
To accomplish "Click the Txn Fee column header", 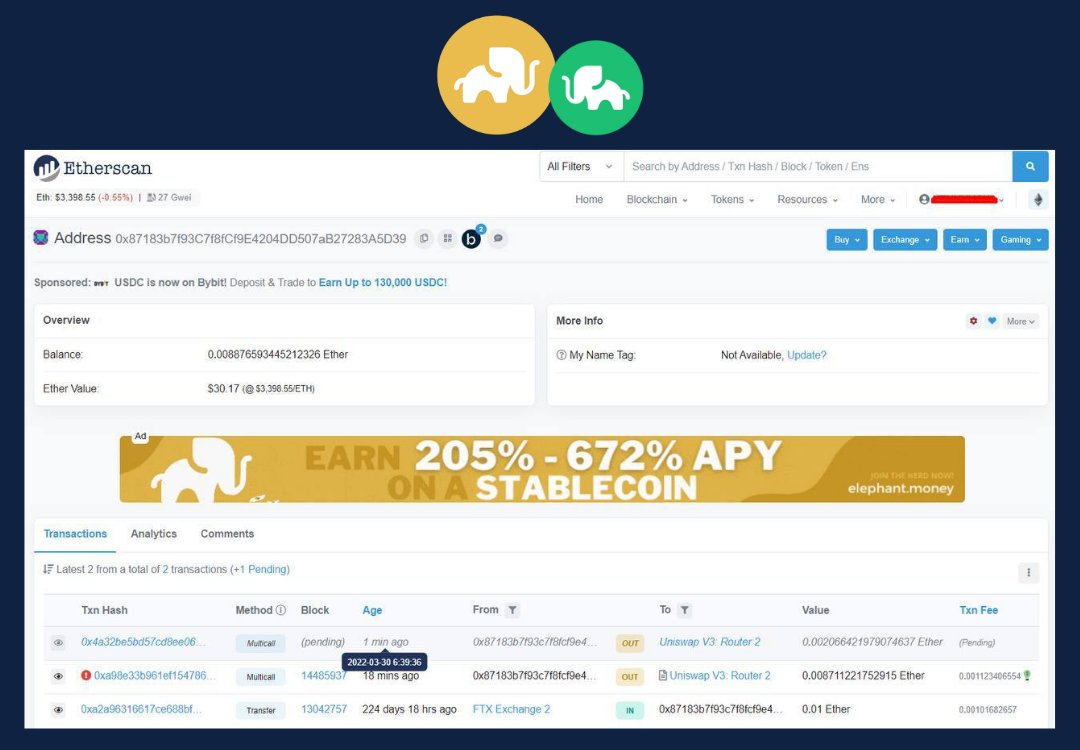I will point(978,610).
